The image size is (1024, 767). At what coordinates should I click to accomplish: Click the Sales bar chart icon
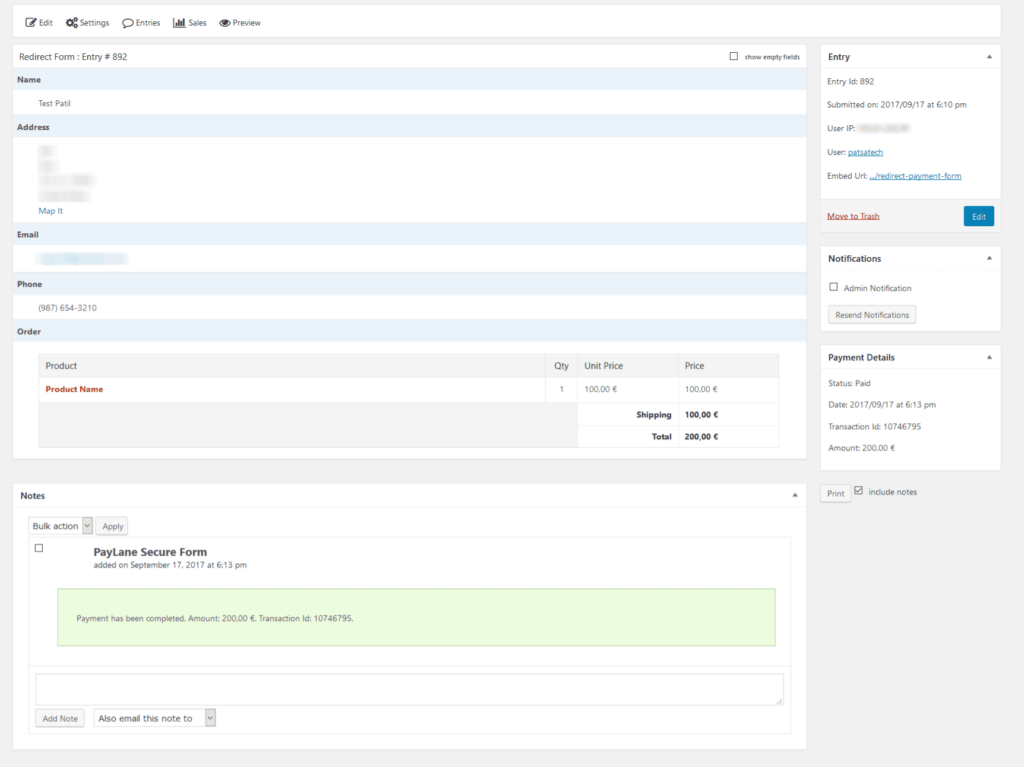(x=179, y=23)
